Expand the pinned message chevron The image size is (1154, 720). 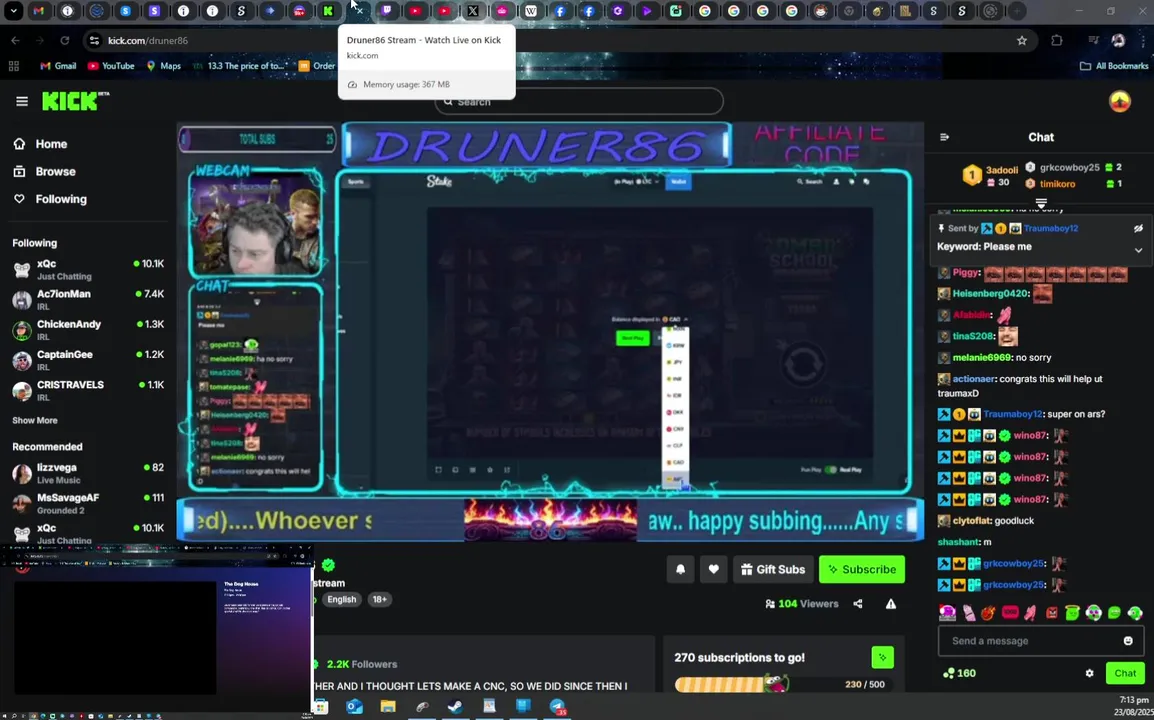click(1138, 250)
